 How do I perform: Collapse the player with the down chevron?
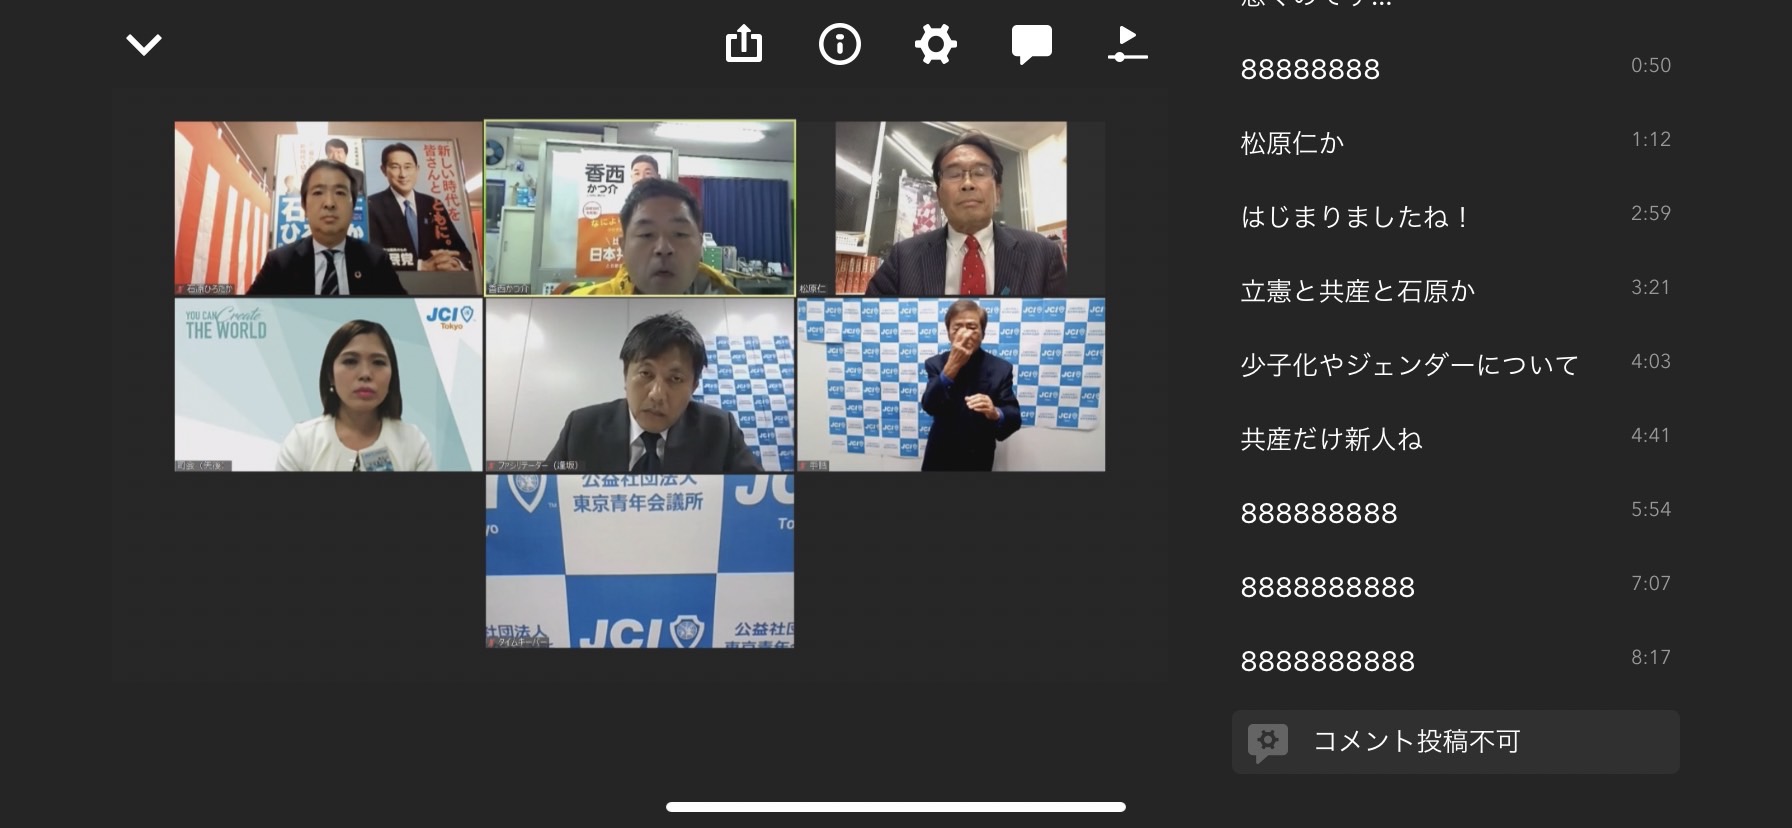click(x=144, y=45)
